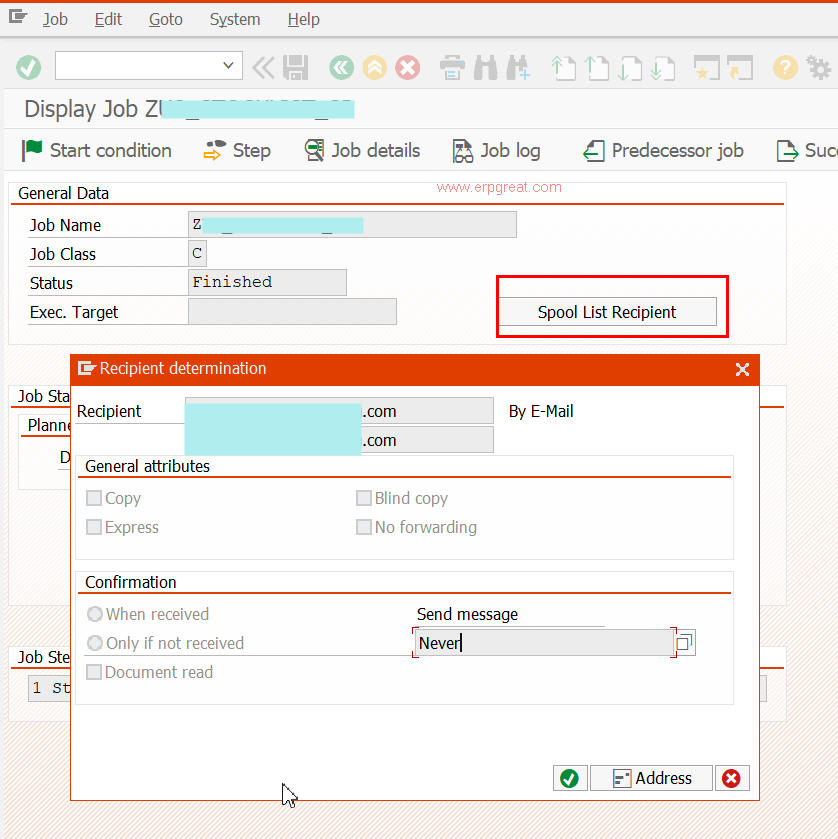The width and height of the screenshot is (838, 839).
Task: Click the Job Class field
Action: point(197,254)
